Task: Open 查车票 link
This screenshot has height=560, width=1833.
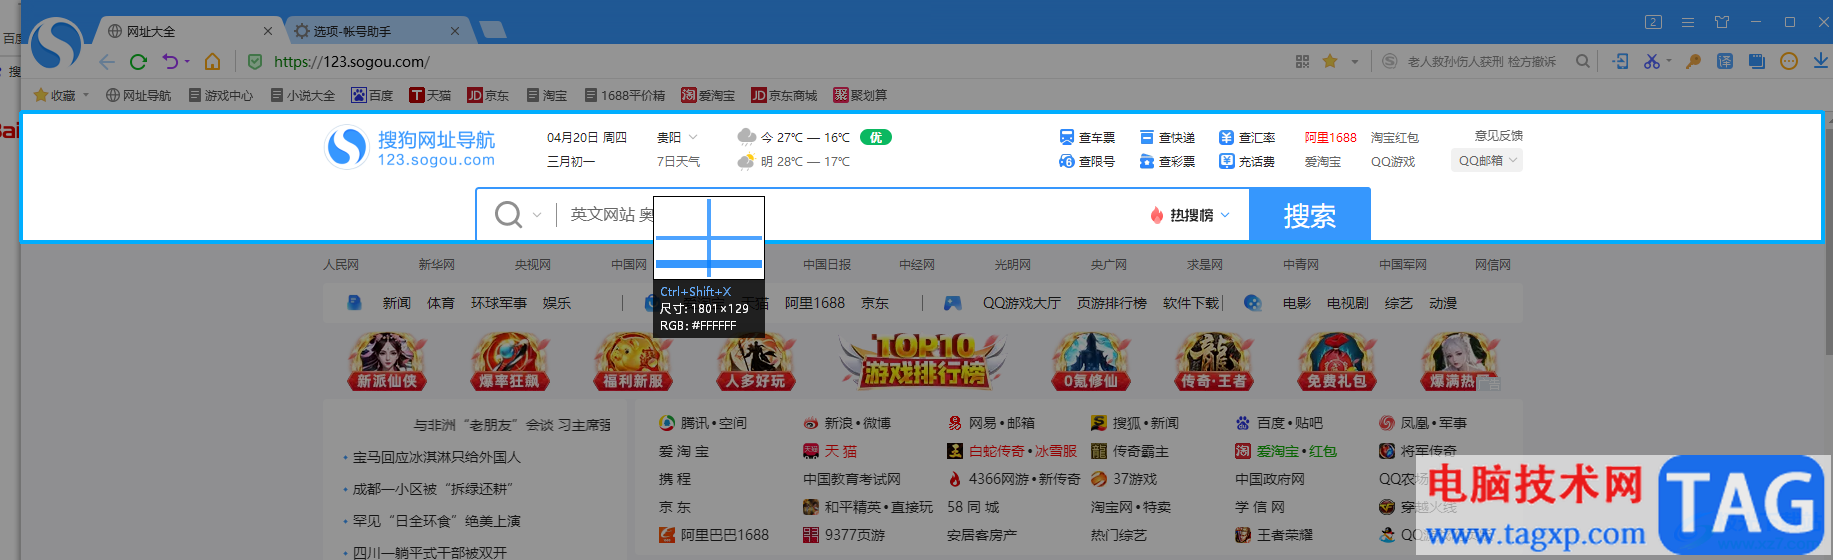Action: 1087,137
